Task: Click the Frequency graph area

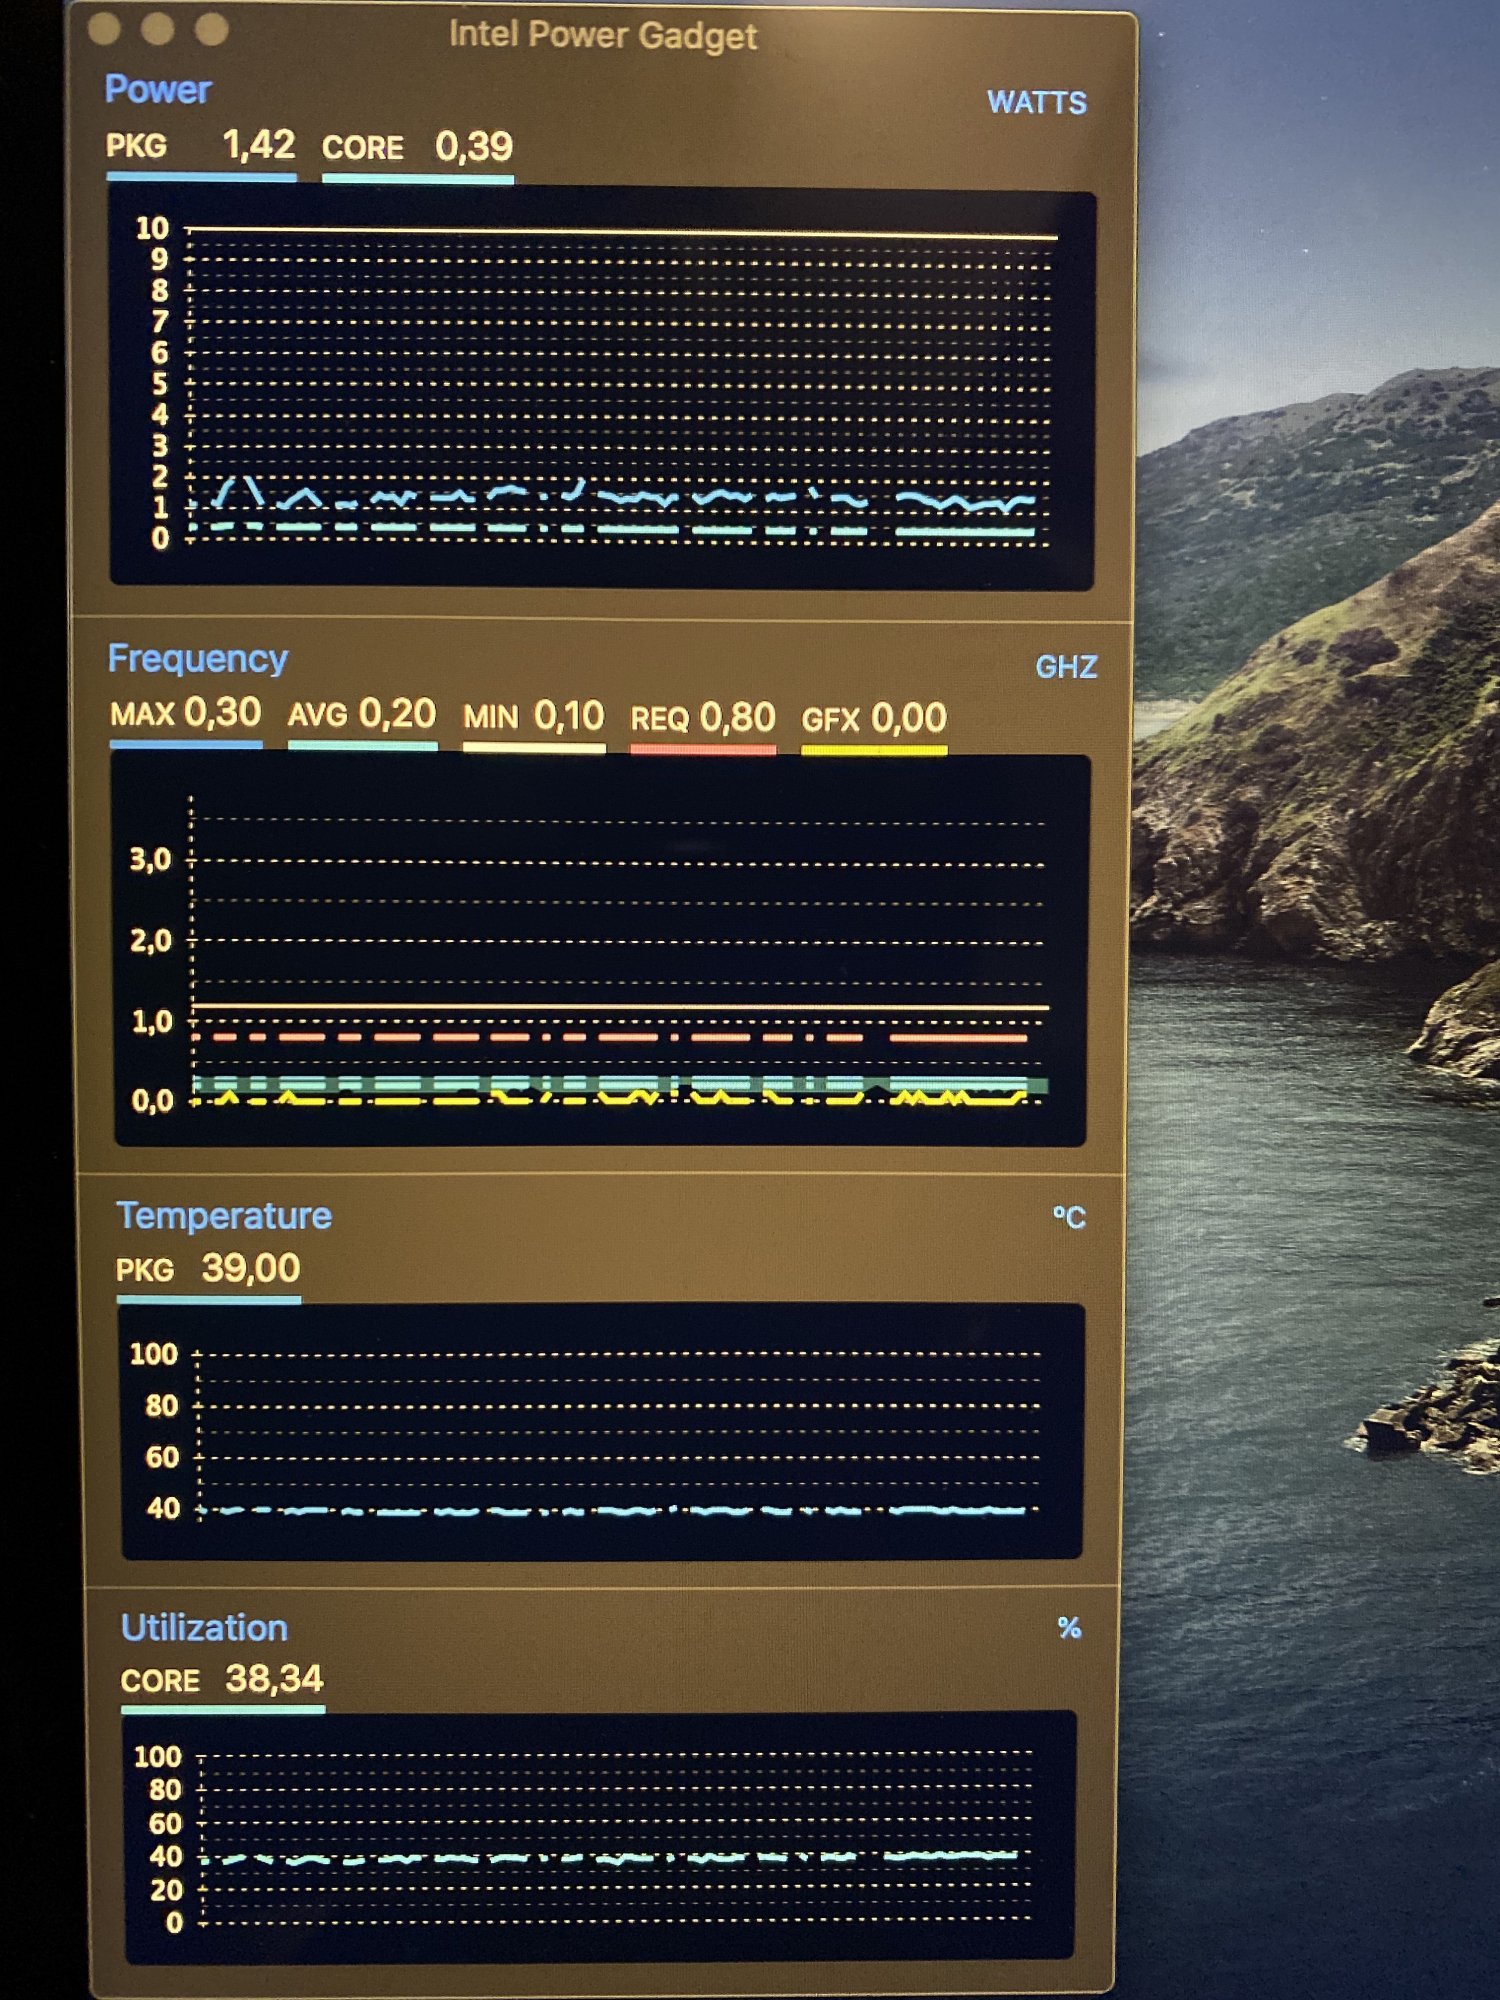Action: coord(600,951)
